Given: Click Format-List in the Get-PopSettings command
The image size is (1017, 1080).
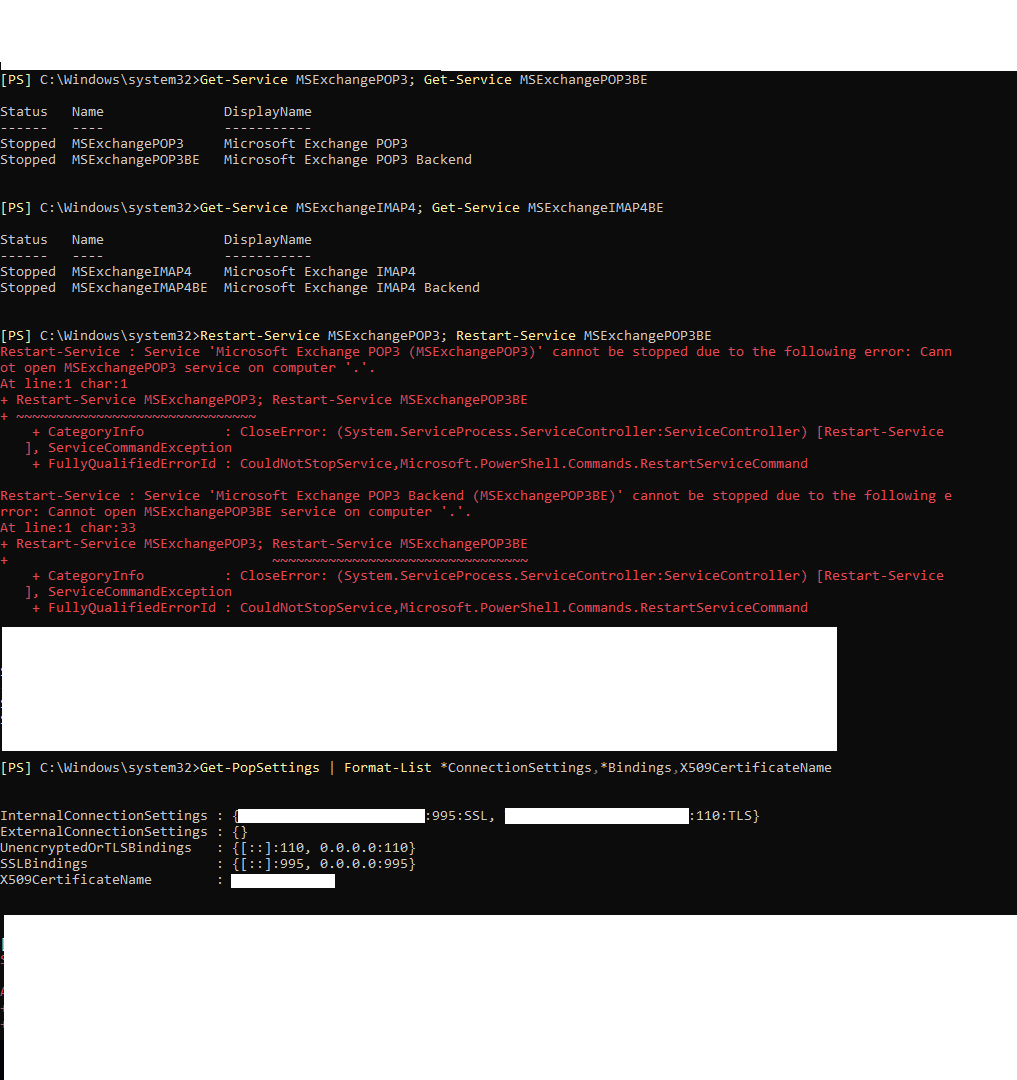Looking at the screenshot, I should click(388, 768).
